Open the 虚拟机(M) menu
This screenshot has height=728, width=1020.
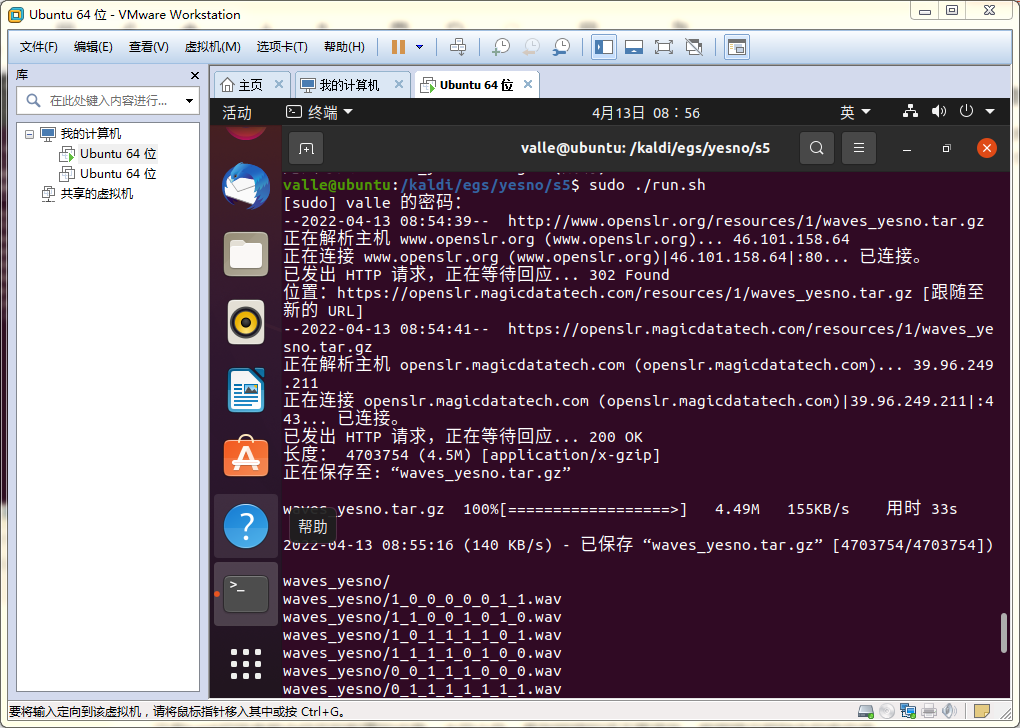click(213, 47)
